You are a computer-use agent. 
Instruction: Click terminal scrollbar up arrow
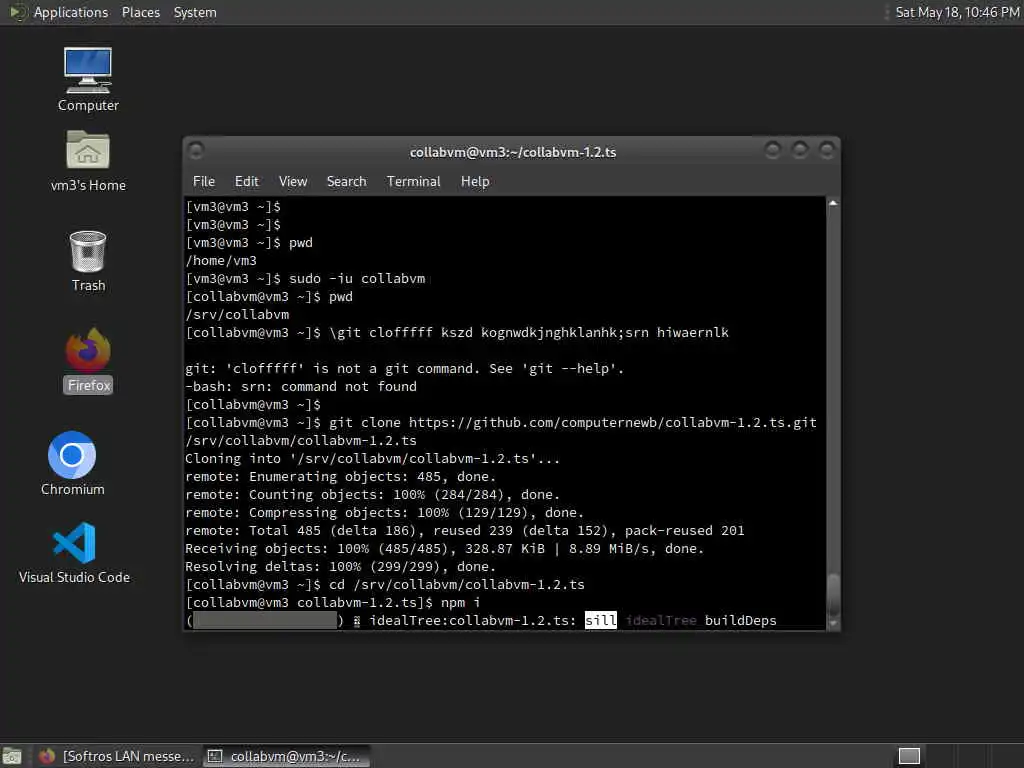coord(833,203)
